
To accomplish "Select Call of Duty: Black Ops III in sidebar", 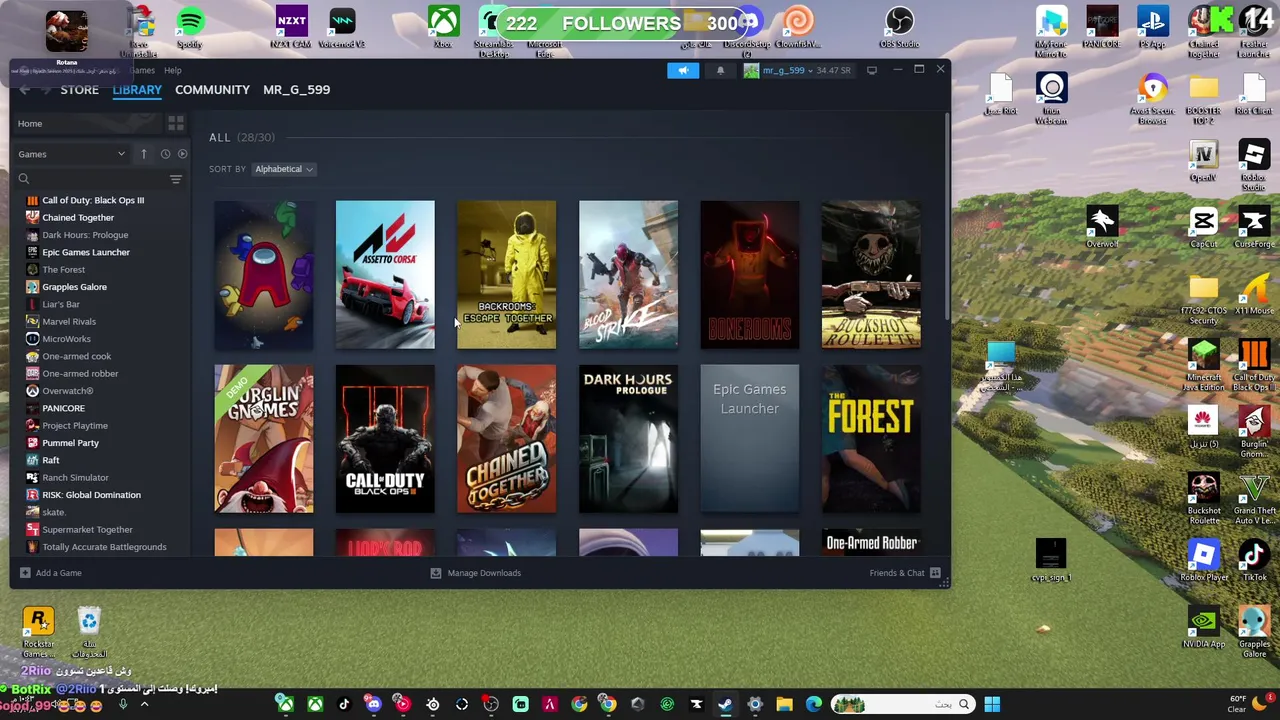I will (x=93, y=200).
